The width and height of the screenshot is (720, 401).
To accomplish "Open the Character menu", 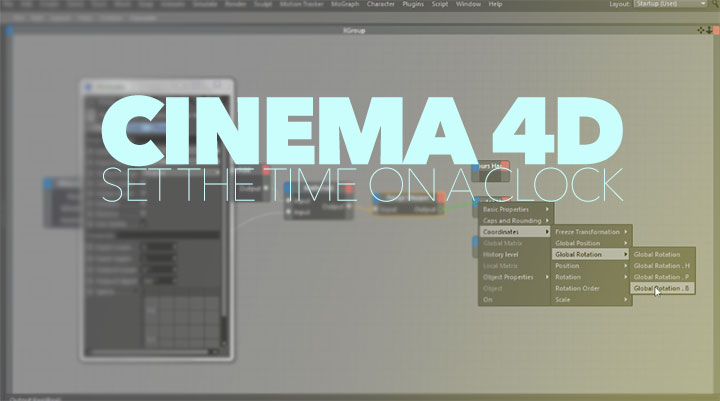I will click(380, 4).
